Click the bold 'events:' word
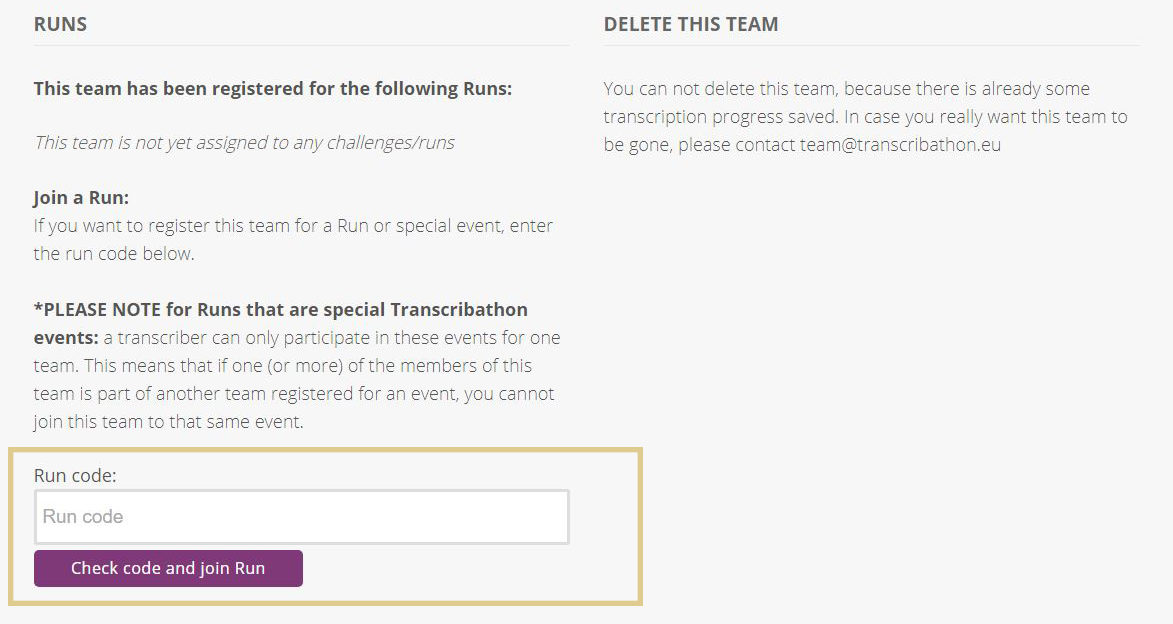This screenshot has width=1173, height=624. coord(66,338)
